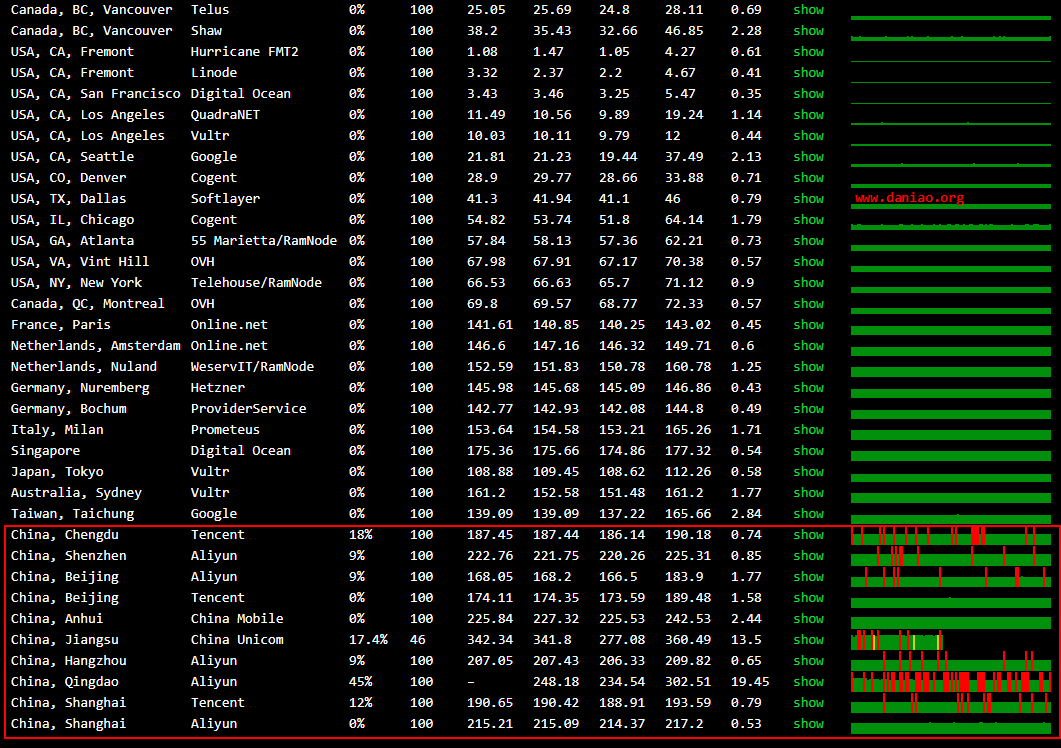Click the 'WeservIT/RamNode' provider cell
The width and height of the screenshot is (1061, 748).
(252, 367)
